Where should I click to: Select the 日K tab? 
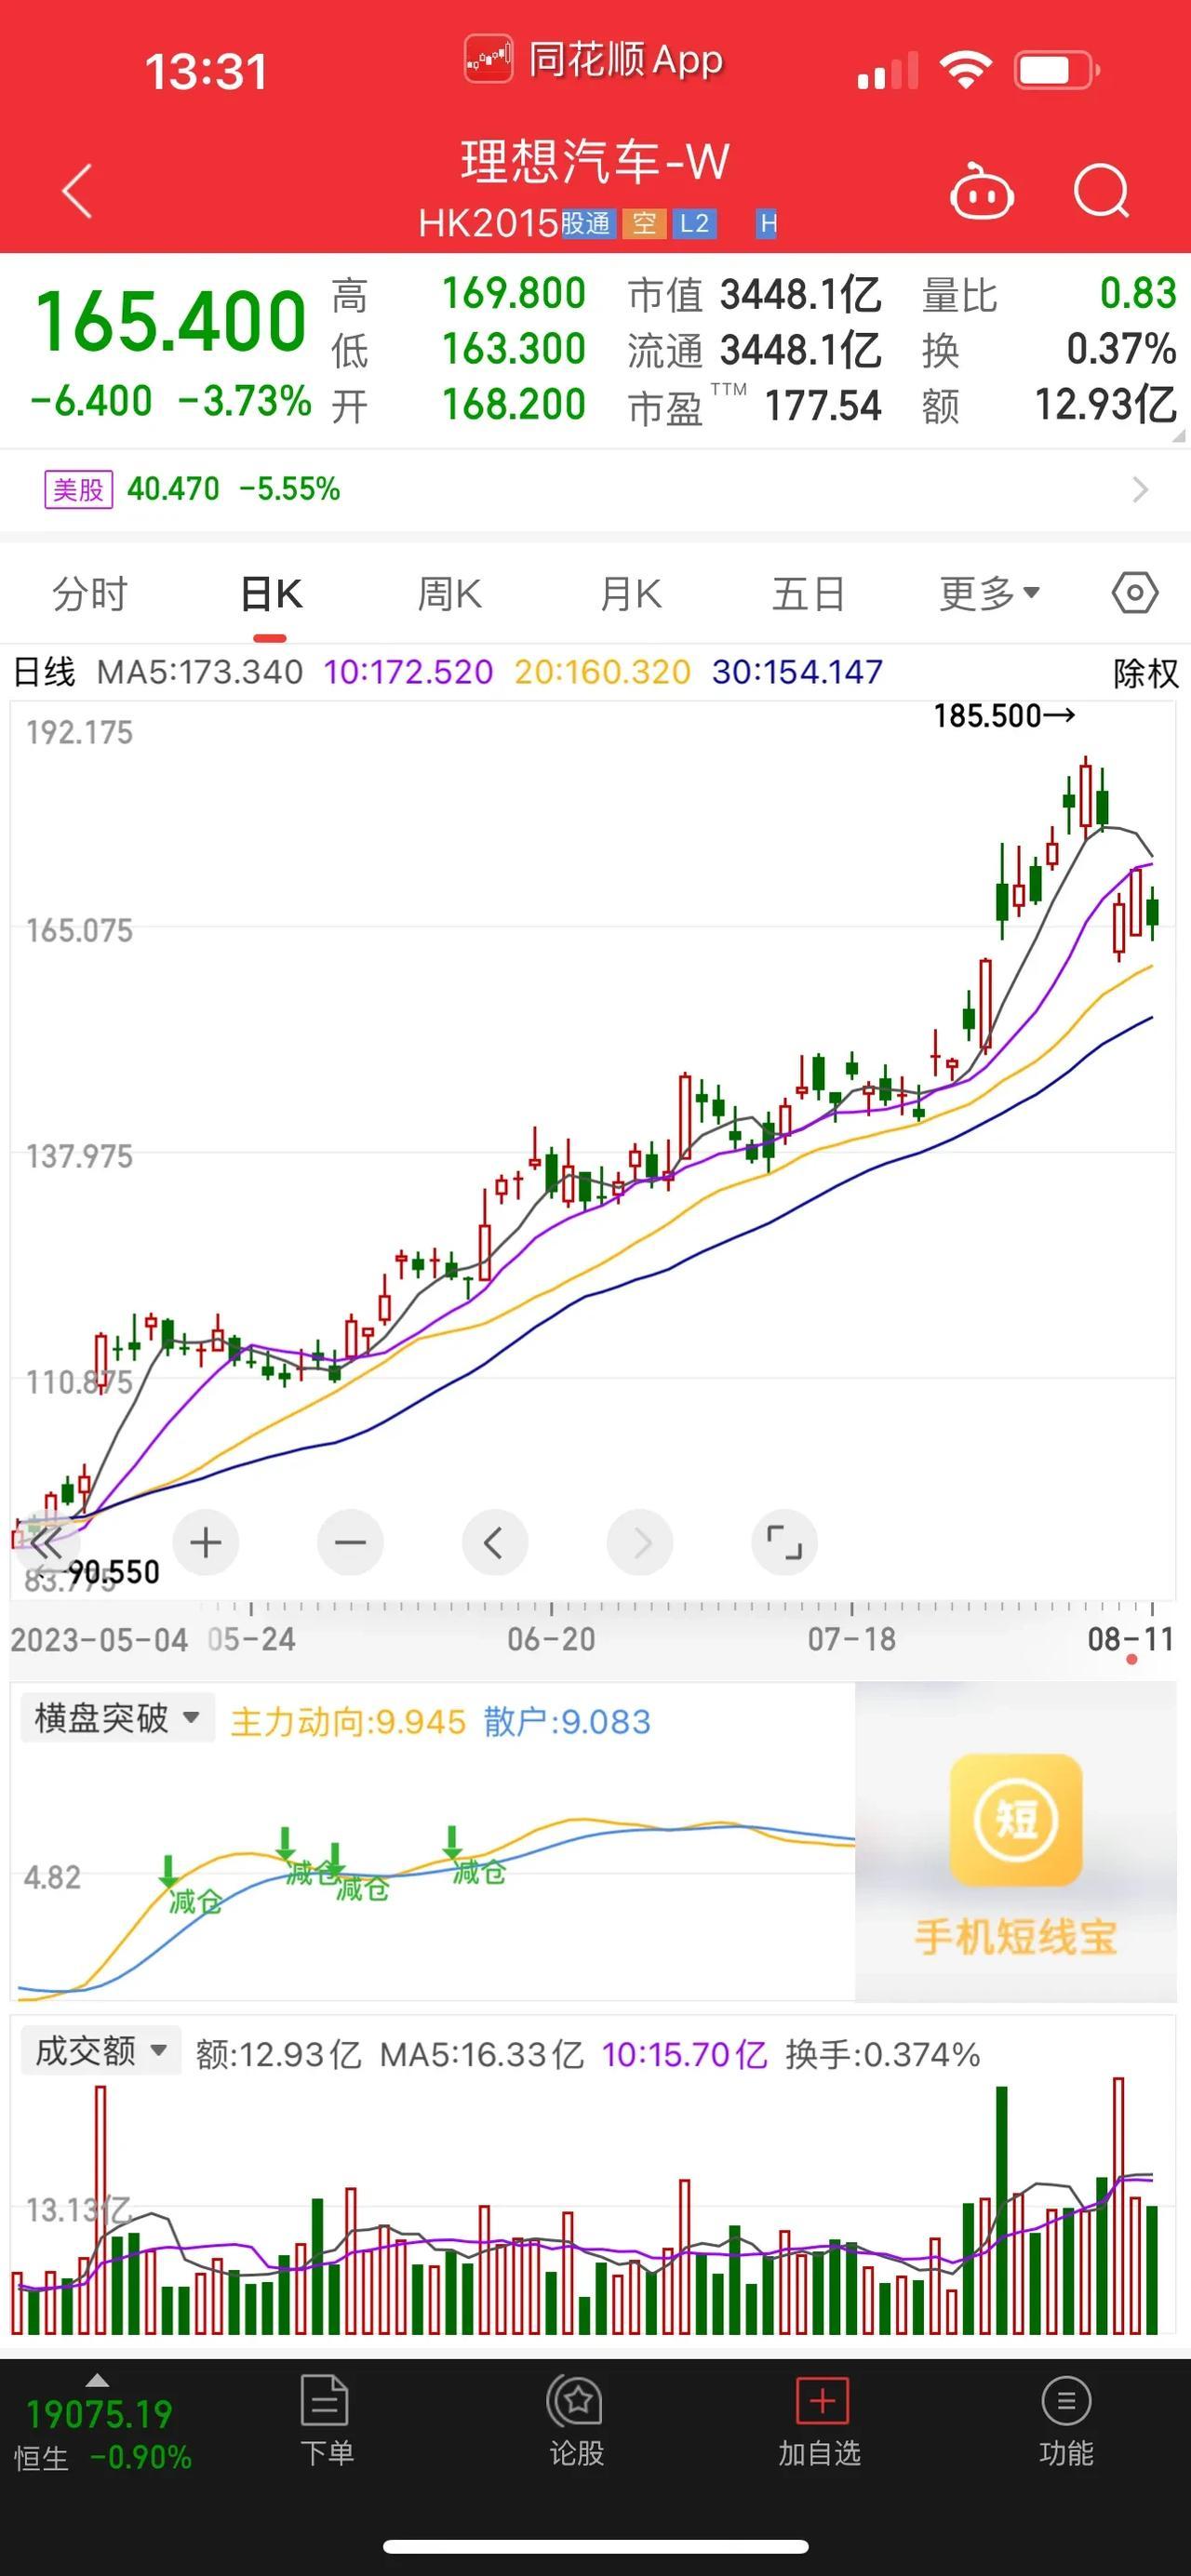pos(270,594)
